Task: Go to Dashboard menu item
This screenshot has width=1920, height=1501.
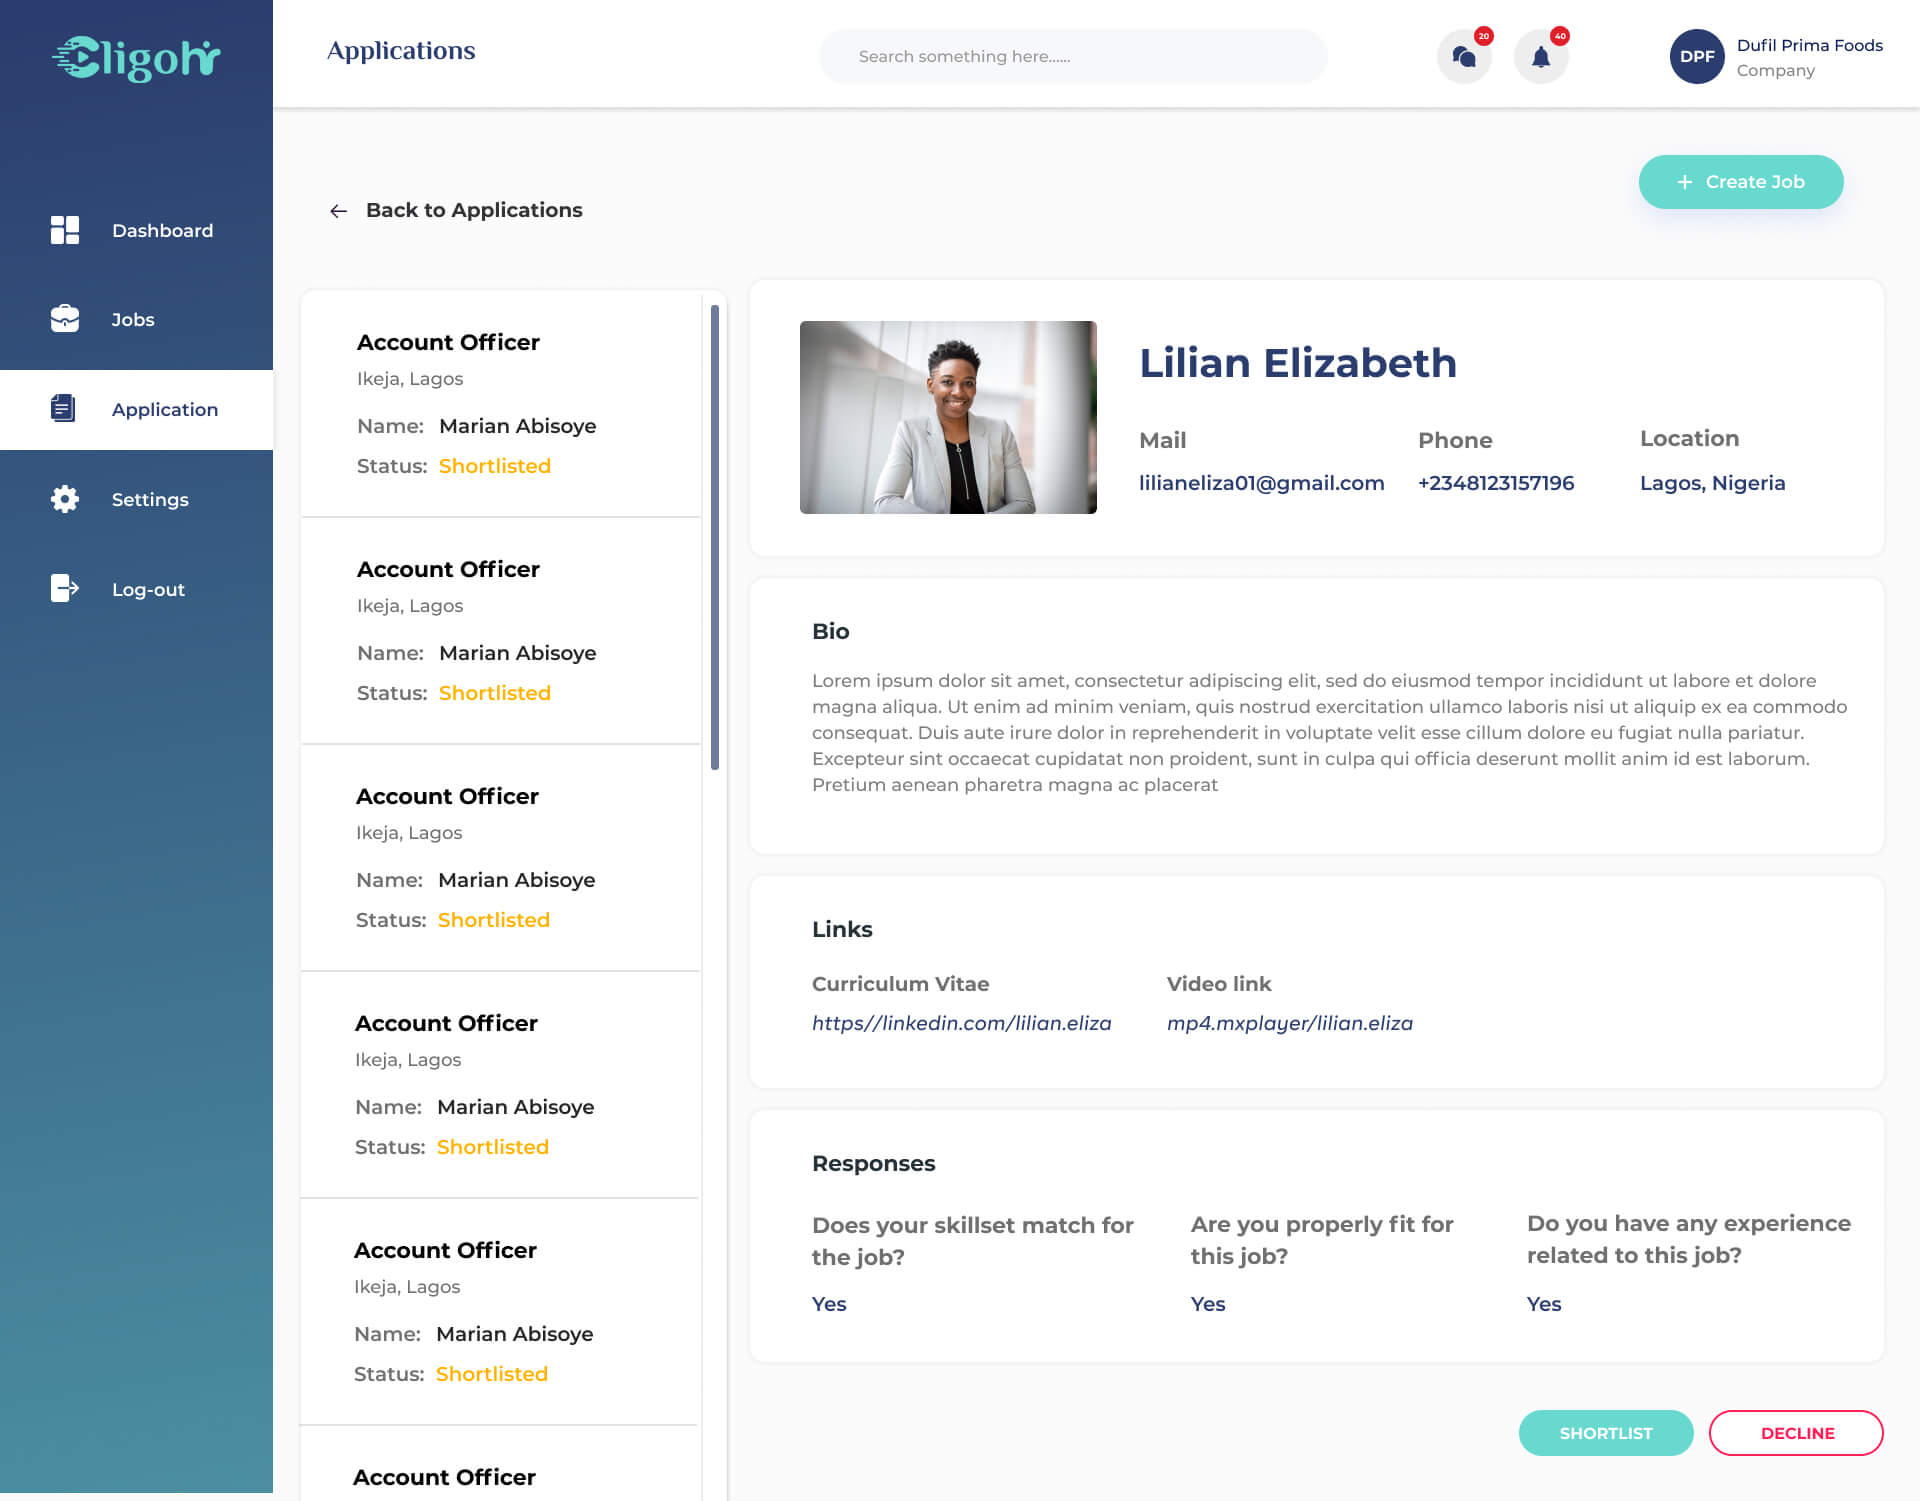Action: point(136,230)
